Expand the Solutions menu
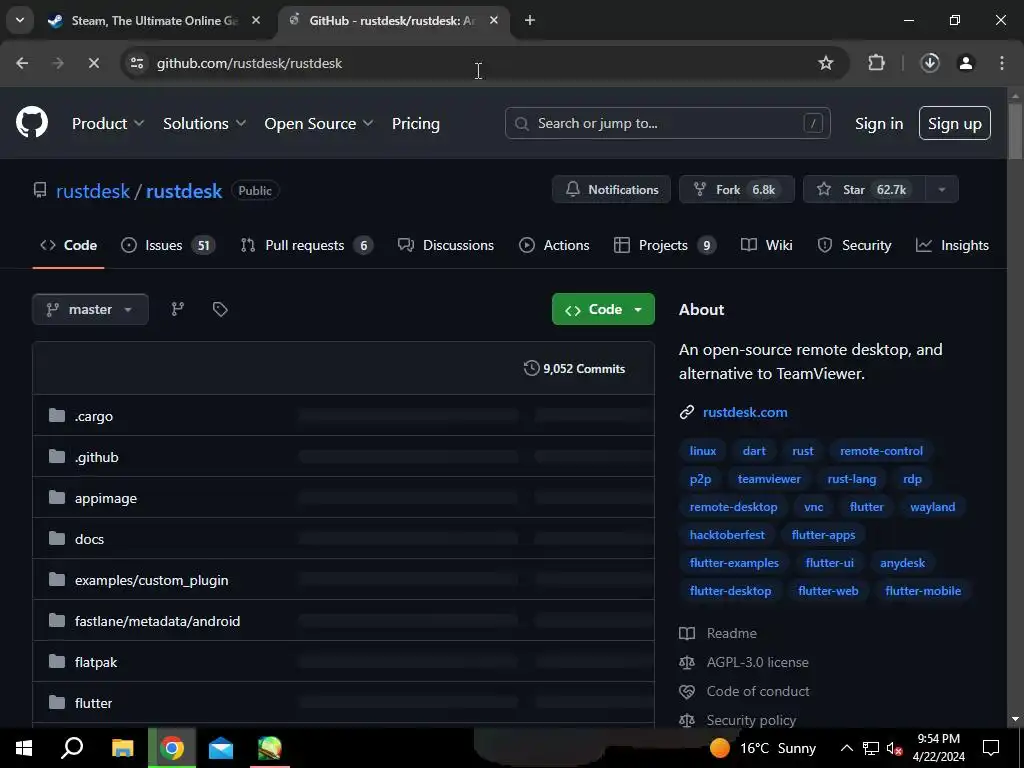 coord(204,123)
